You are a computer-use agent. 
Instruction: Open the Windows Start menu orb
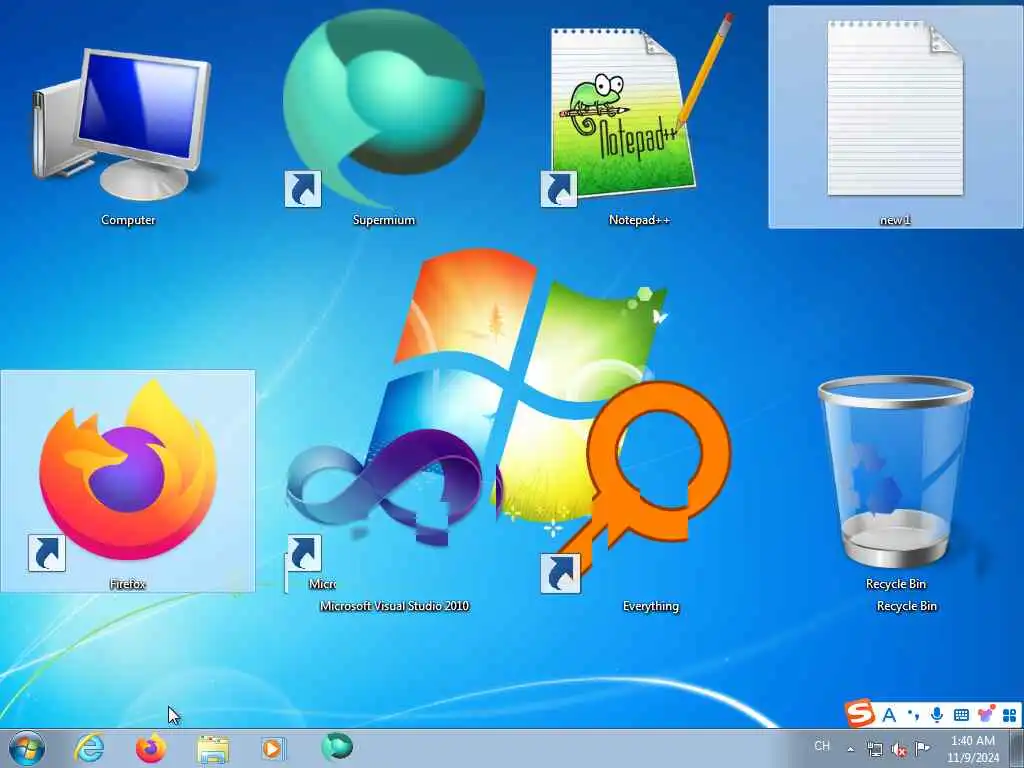click(27, 748)
